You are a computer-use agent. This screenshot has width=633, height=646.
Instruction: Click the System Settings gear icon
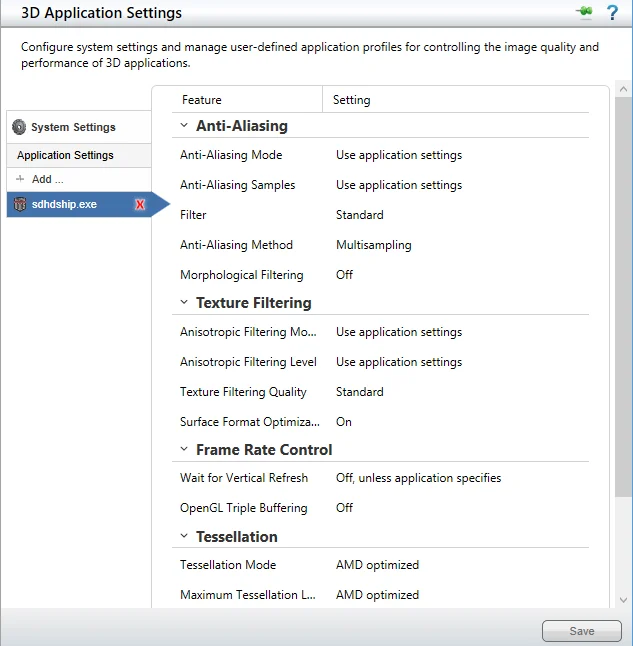19,127
